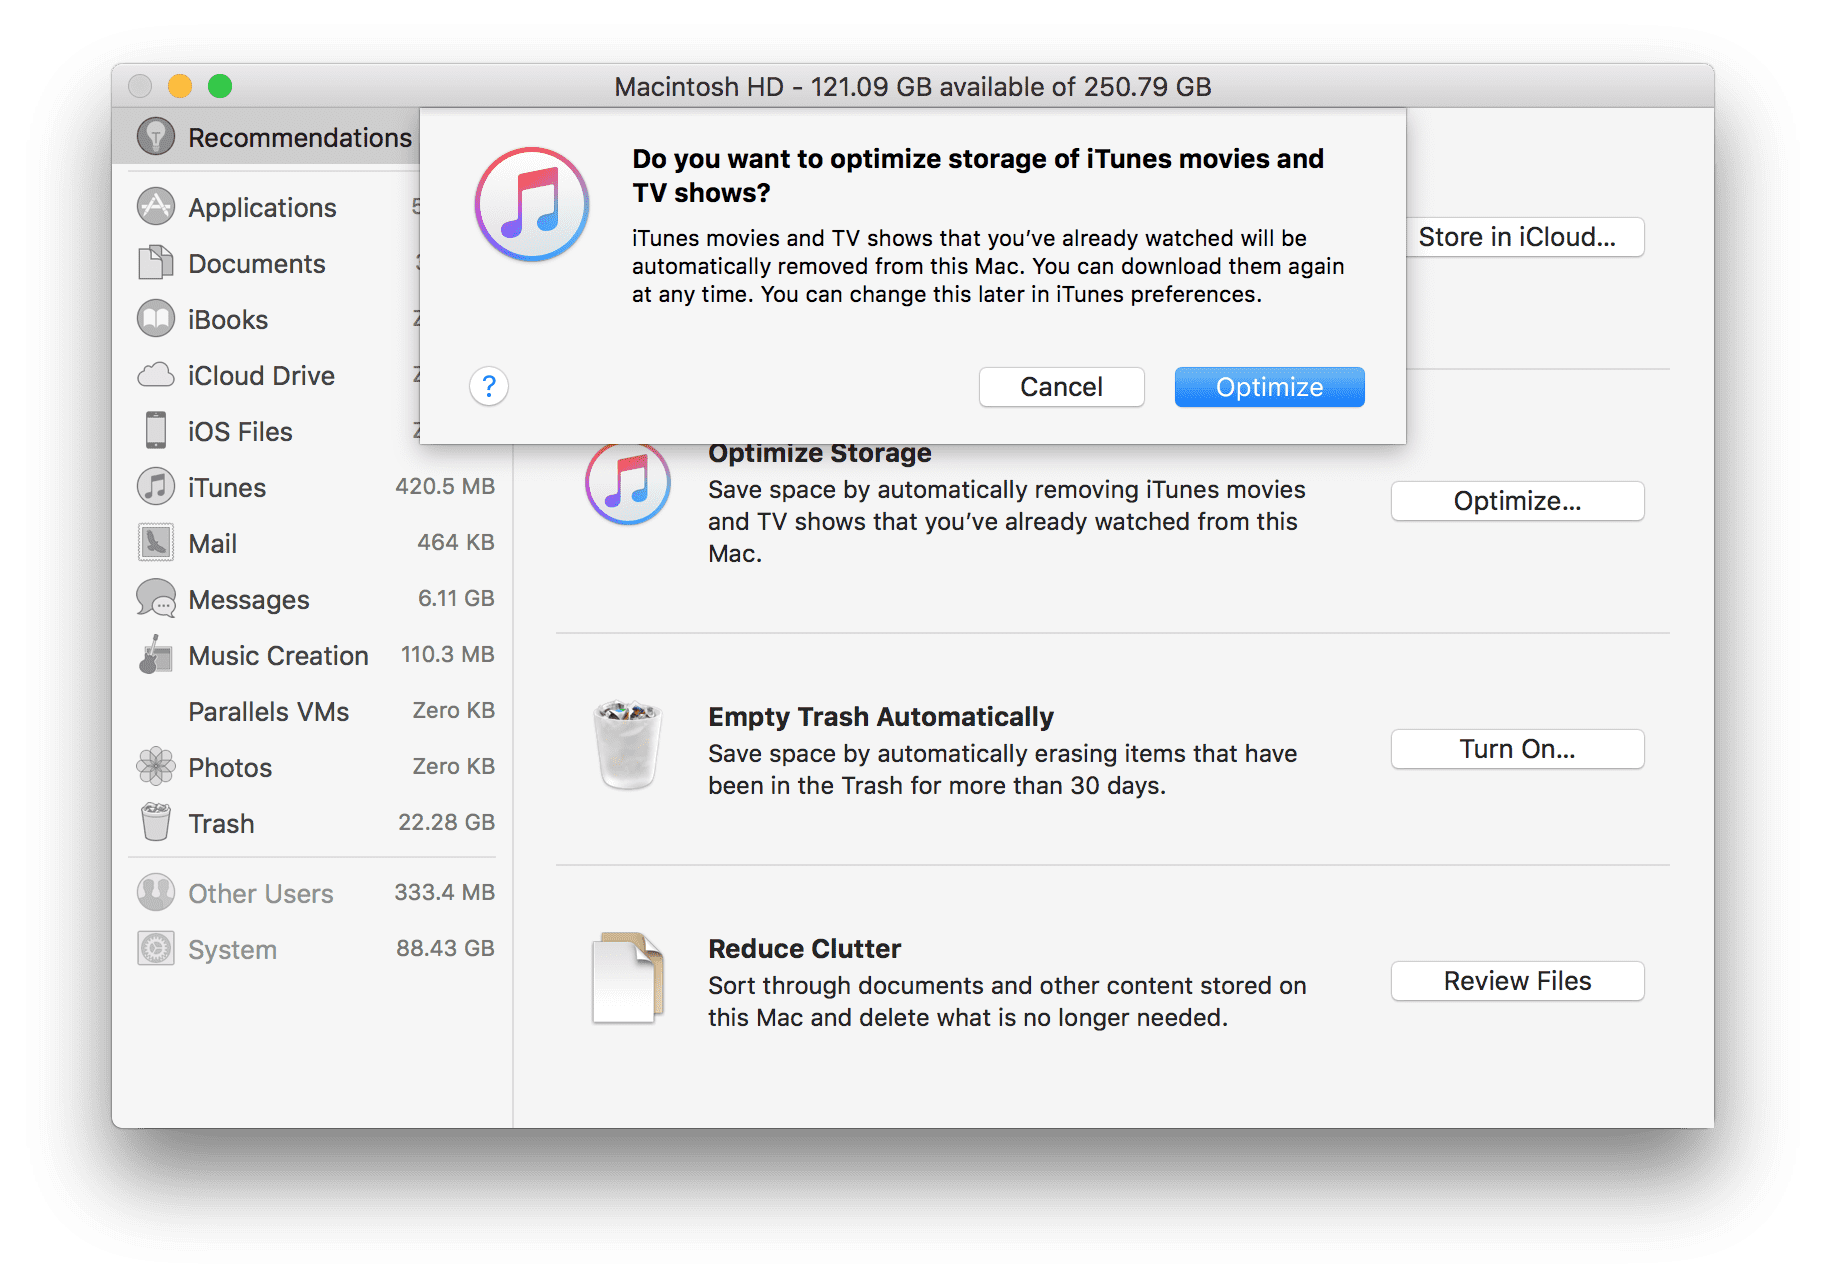Enable Empty Trash Automatically via Turn On

pos(1516,748)
